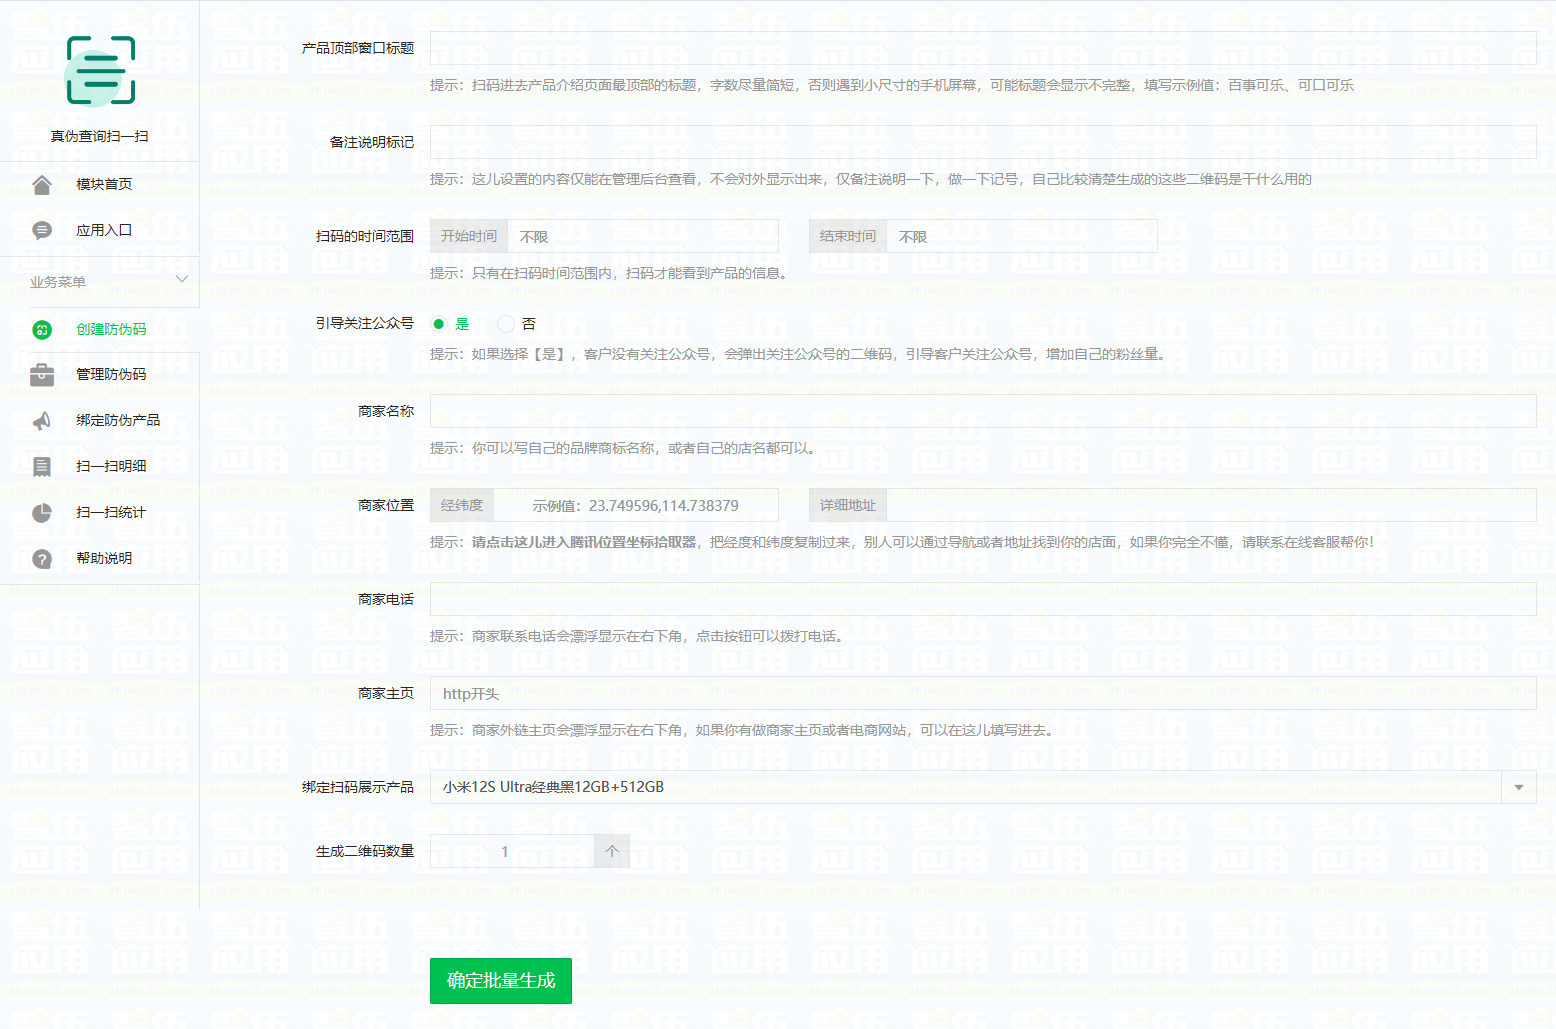Collapse the 业务菜单 section chevron
The width and height of the screenshot is (1556, 1029).
[x=182, y=280]
